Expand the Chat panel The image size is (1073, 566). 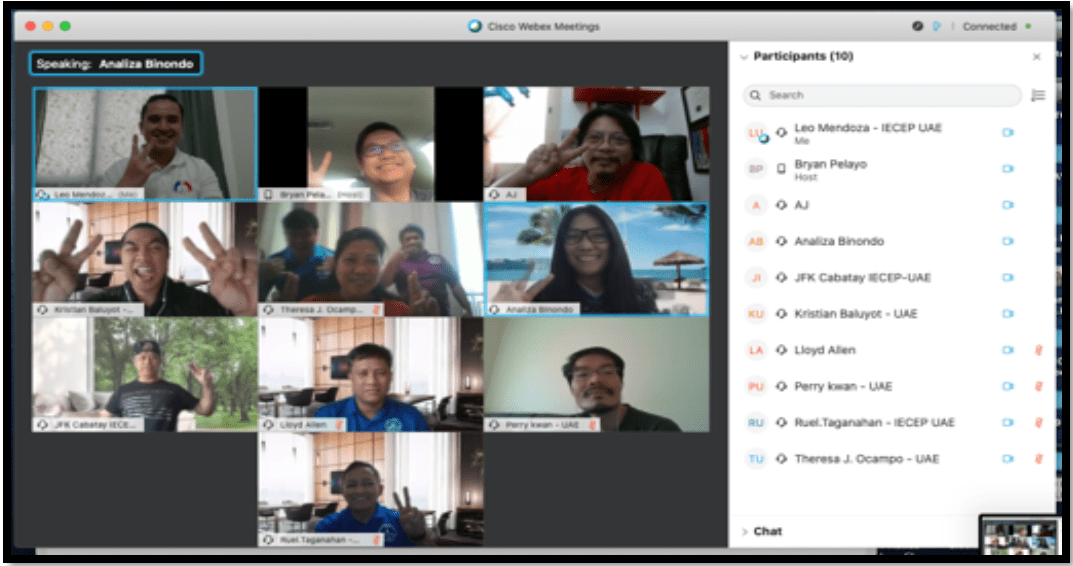tap(767, 531)
